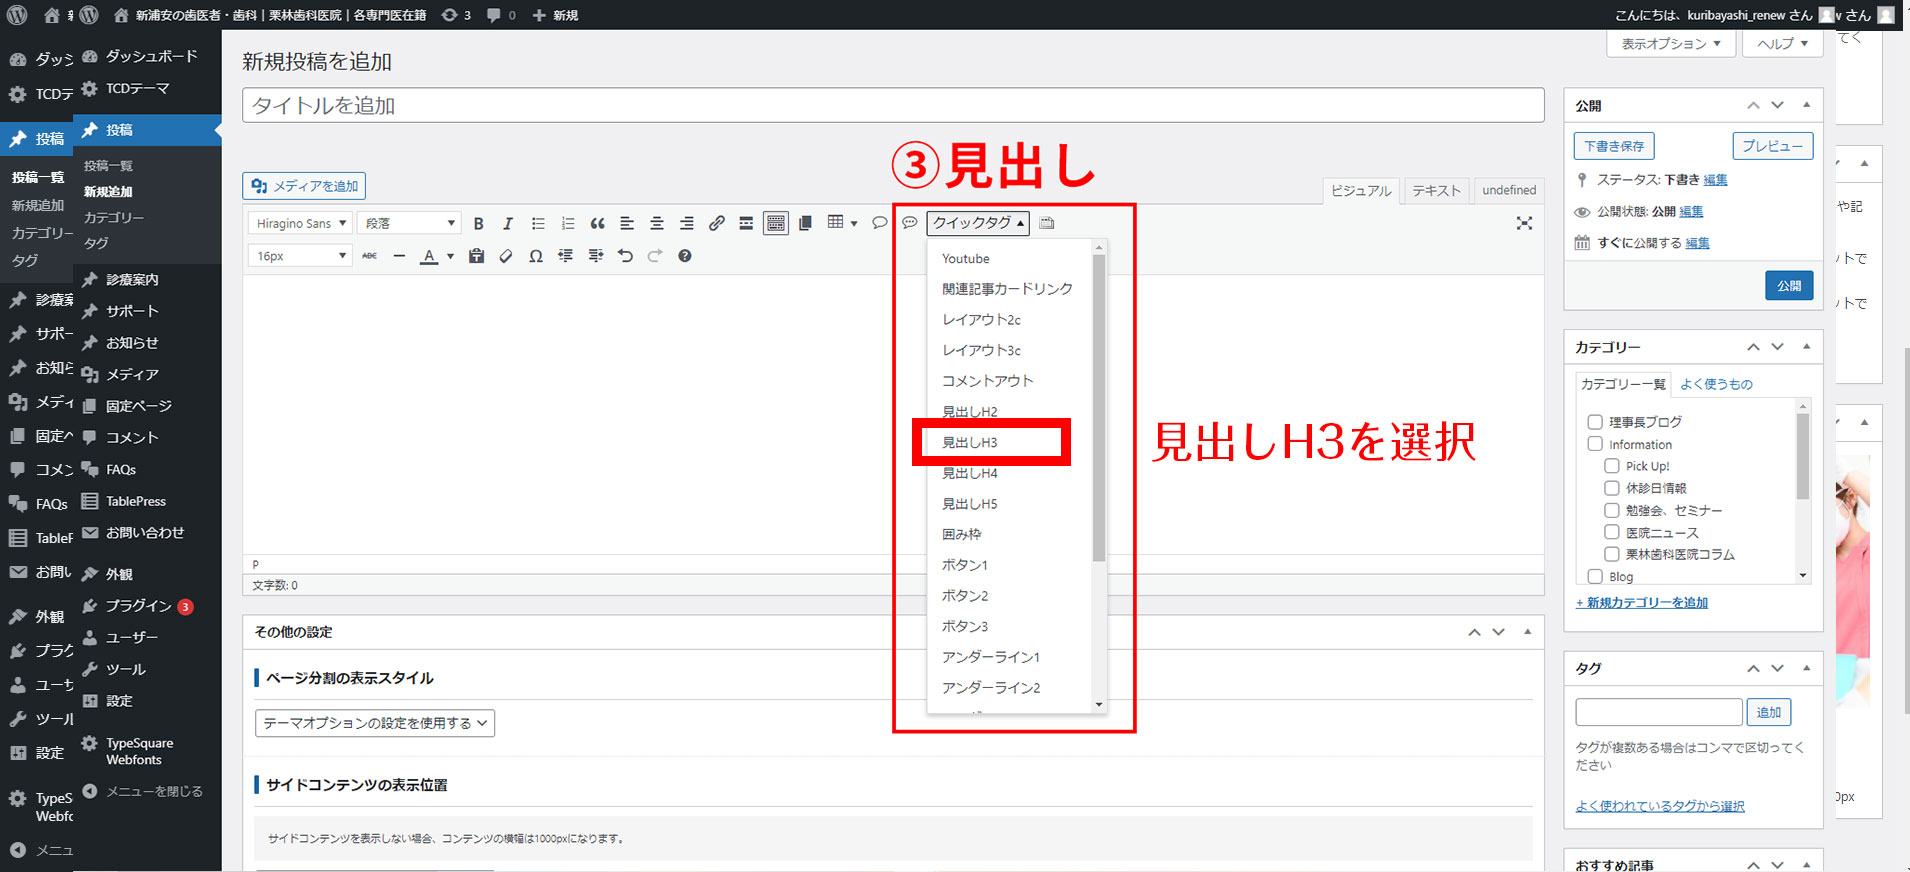Click the post title input field

[892, 106]
